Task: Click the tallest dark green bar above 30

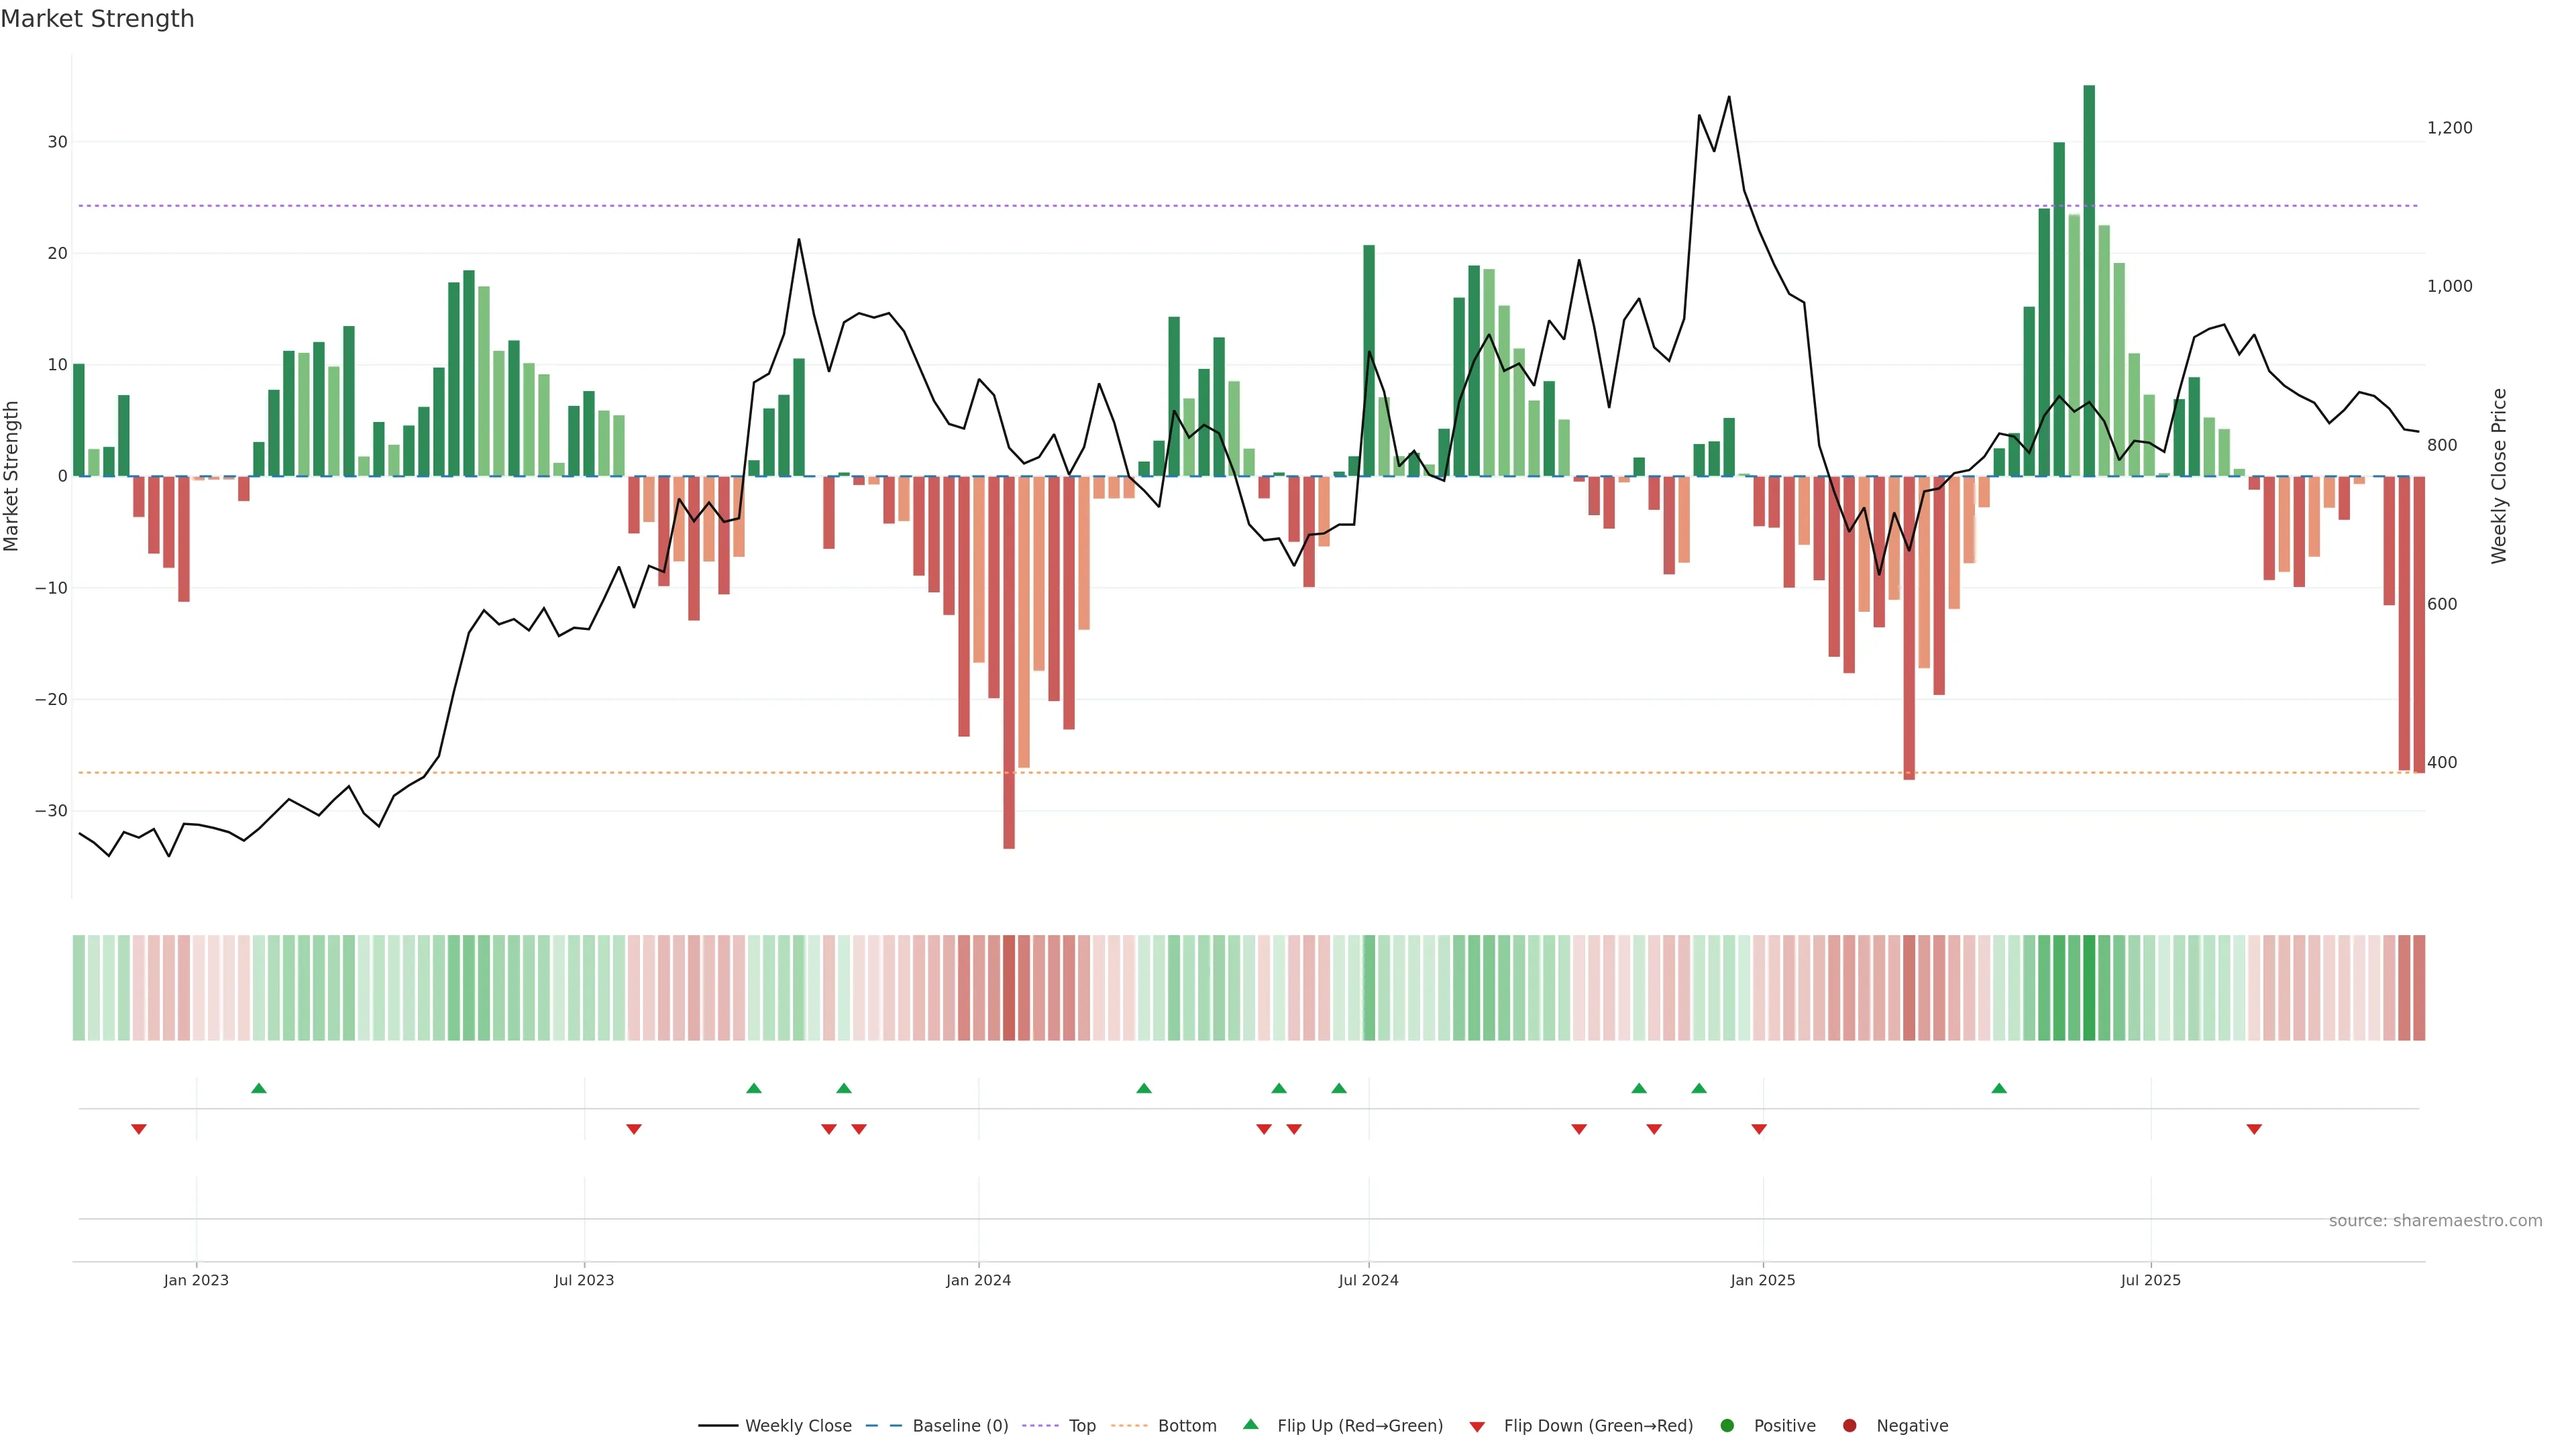Action: click(2089, 280)
